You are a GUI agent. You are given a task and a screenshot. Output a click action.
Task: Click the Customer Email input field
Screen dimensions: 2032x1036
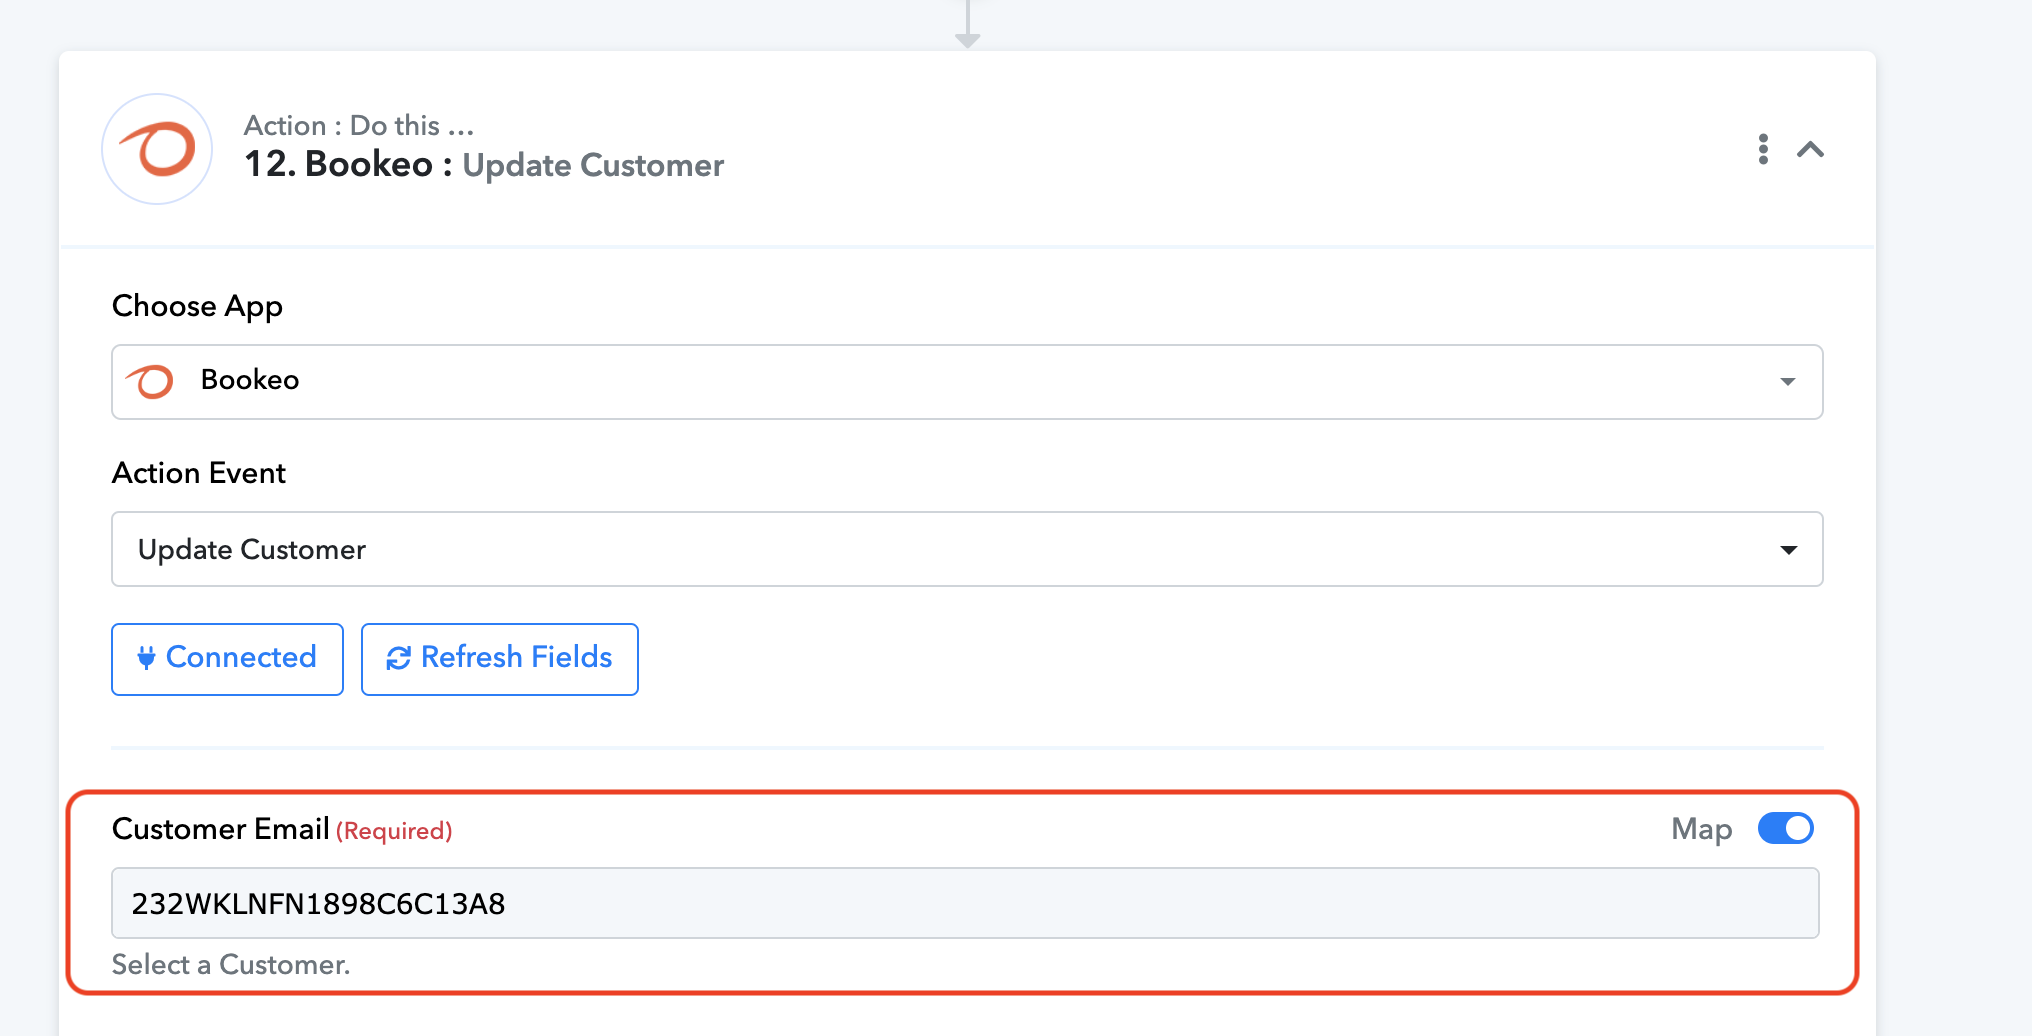point(965,903)
